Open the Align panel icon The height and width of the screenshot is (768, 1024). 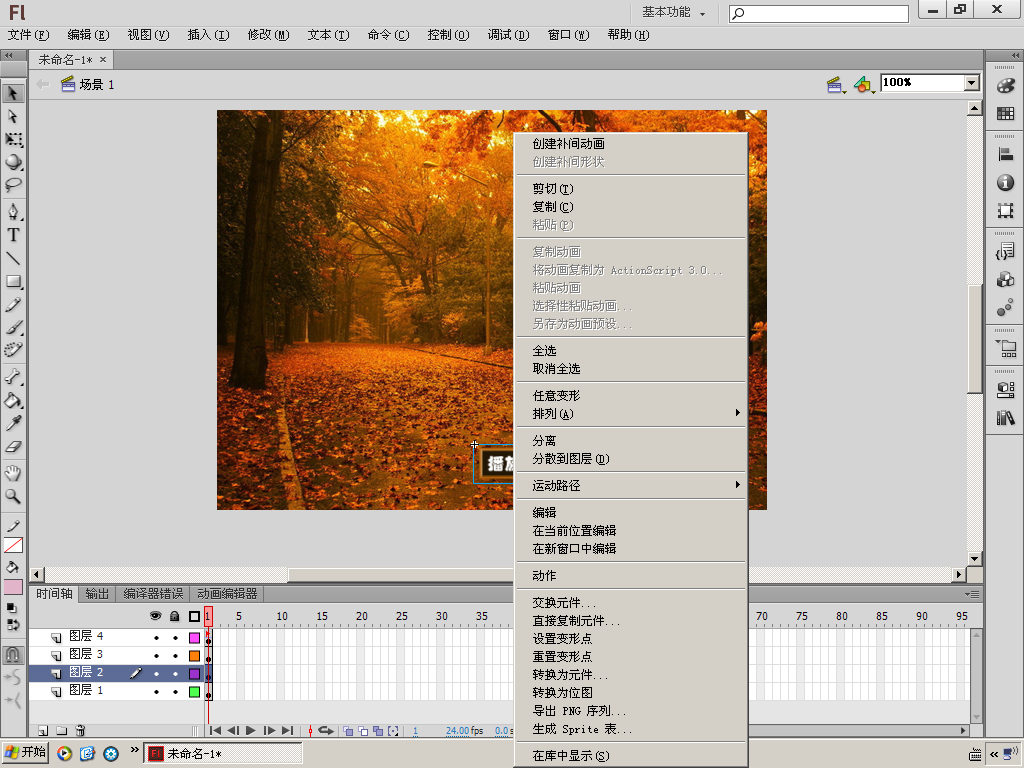1006,155
